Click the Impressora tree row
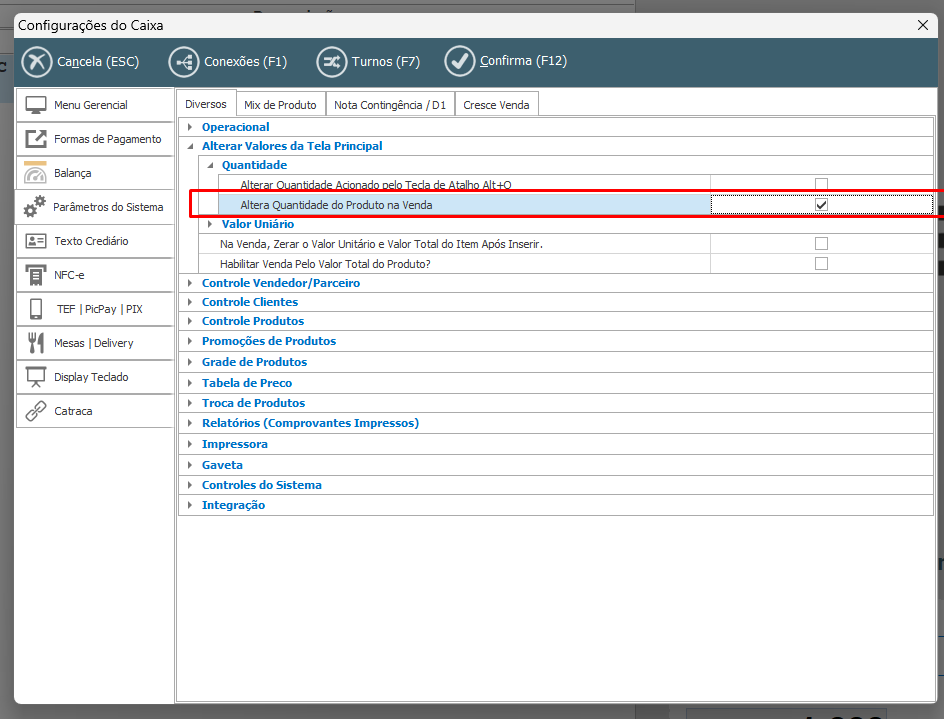The width and height of the screenshot is (944, 719). [x=235, y=444]
